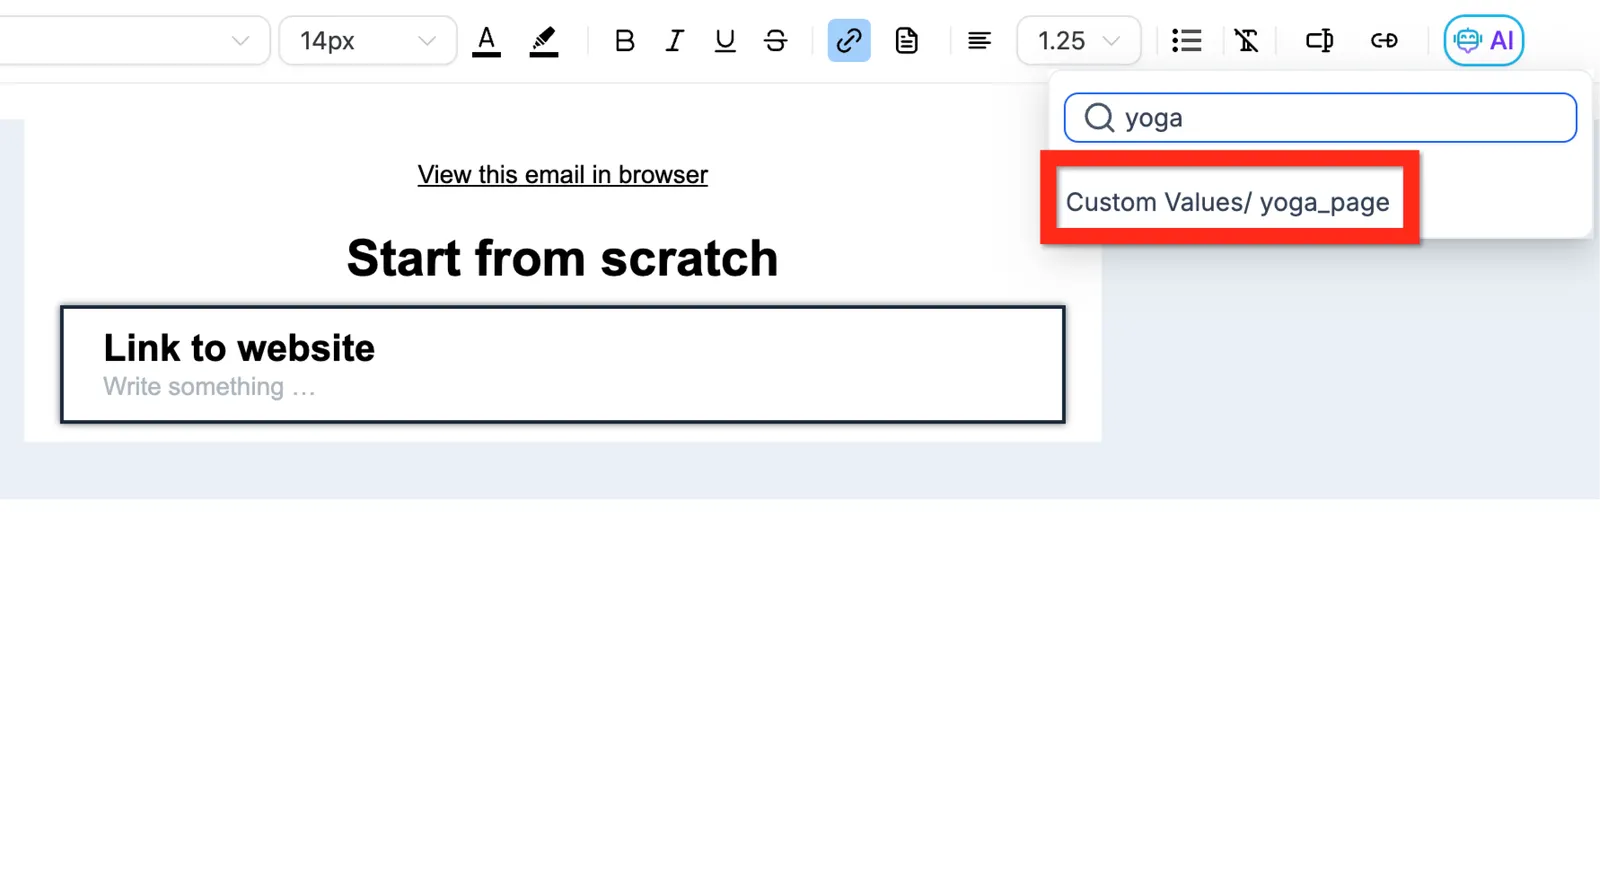Open the bullet list options

point(1187,41)
